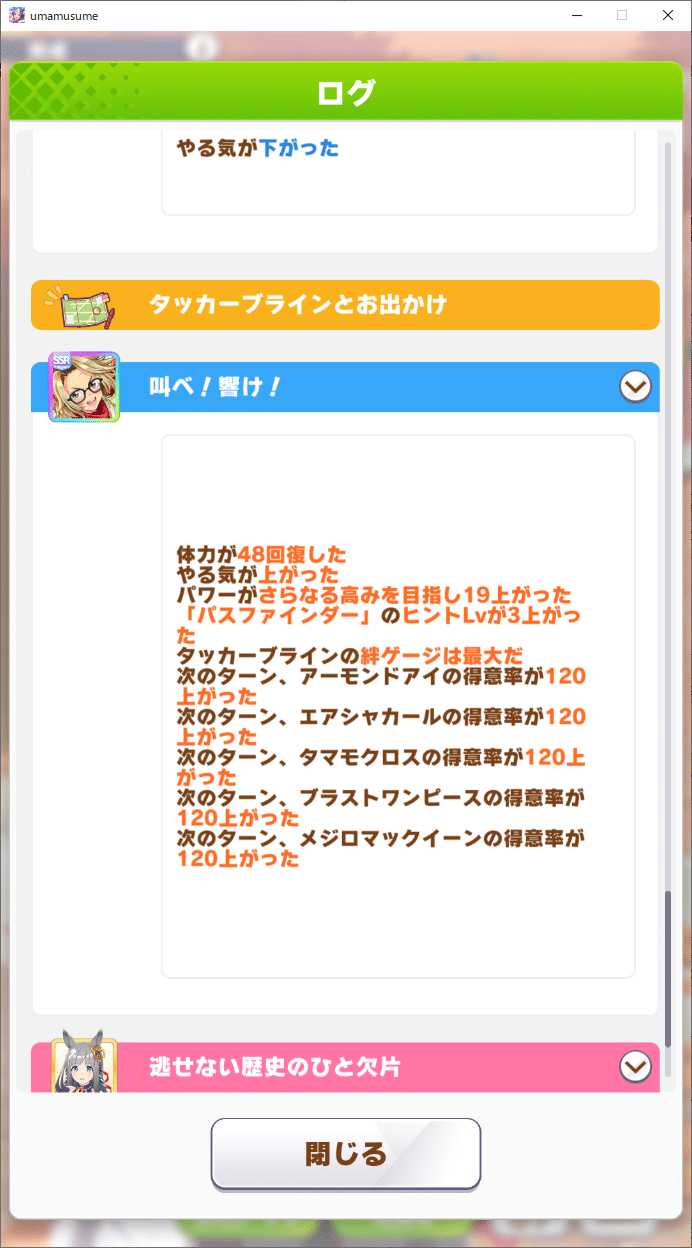Collapse the 叫べ!響け! event entry chevron
This screenshot has width=692, height=1248.
pyautogui.click(x=635, y=386)
